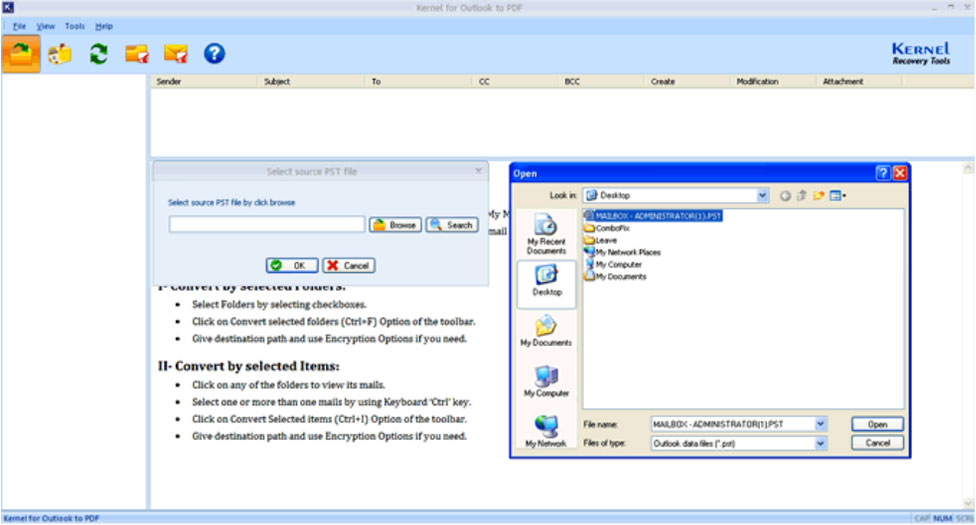976x525 pixels.
Task: Click the preview pane scroll-down arrow
Action: [968, 503]
